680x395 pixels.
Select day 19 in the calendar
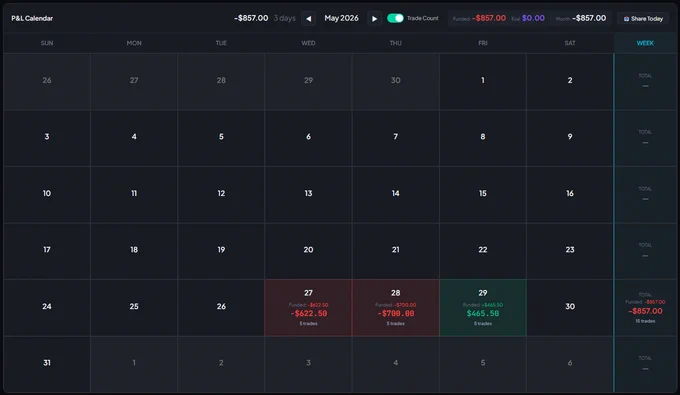[221, 251]
